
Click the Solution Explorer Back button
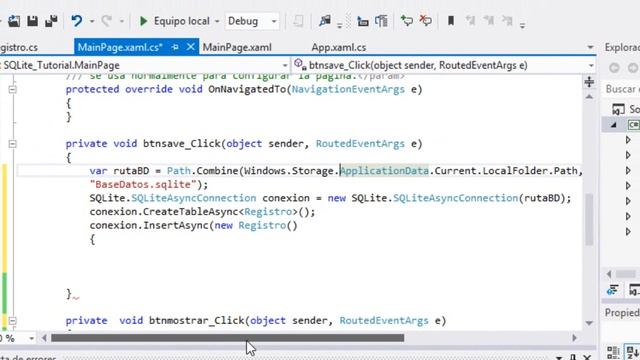click(x=615, y=67)
